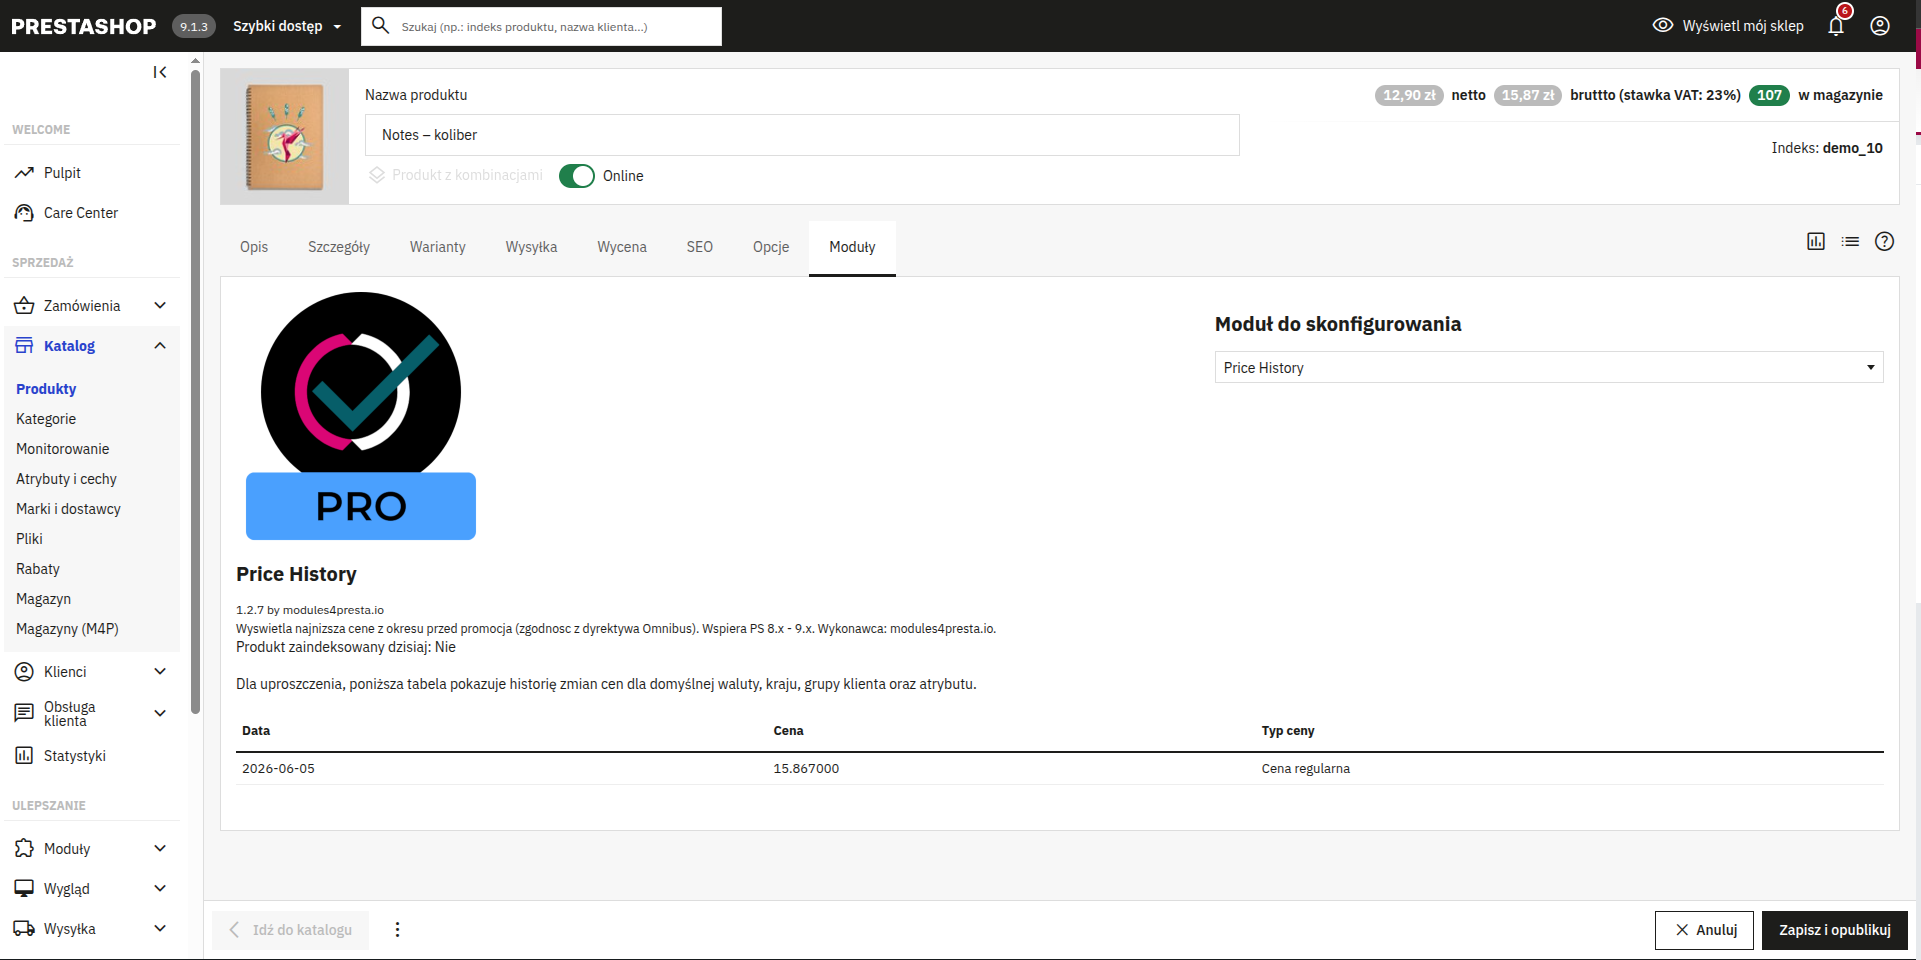Switch to the Opcje tab

pyautogui.click(x=771, y=247)
